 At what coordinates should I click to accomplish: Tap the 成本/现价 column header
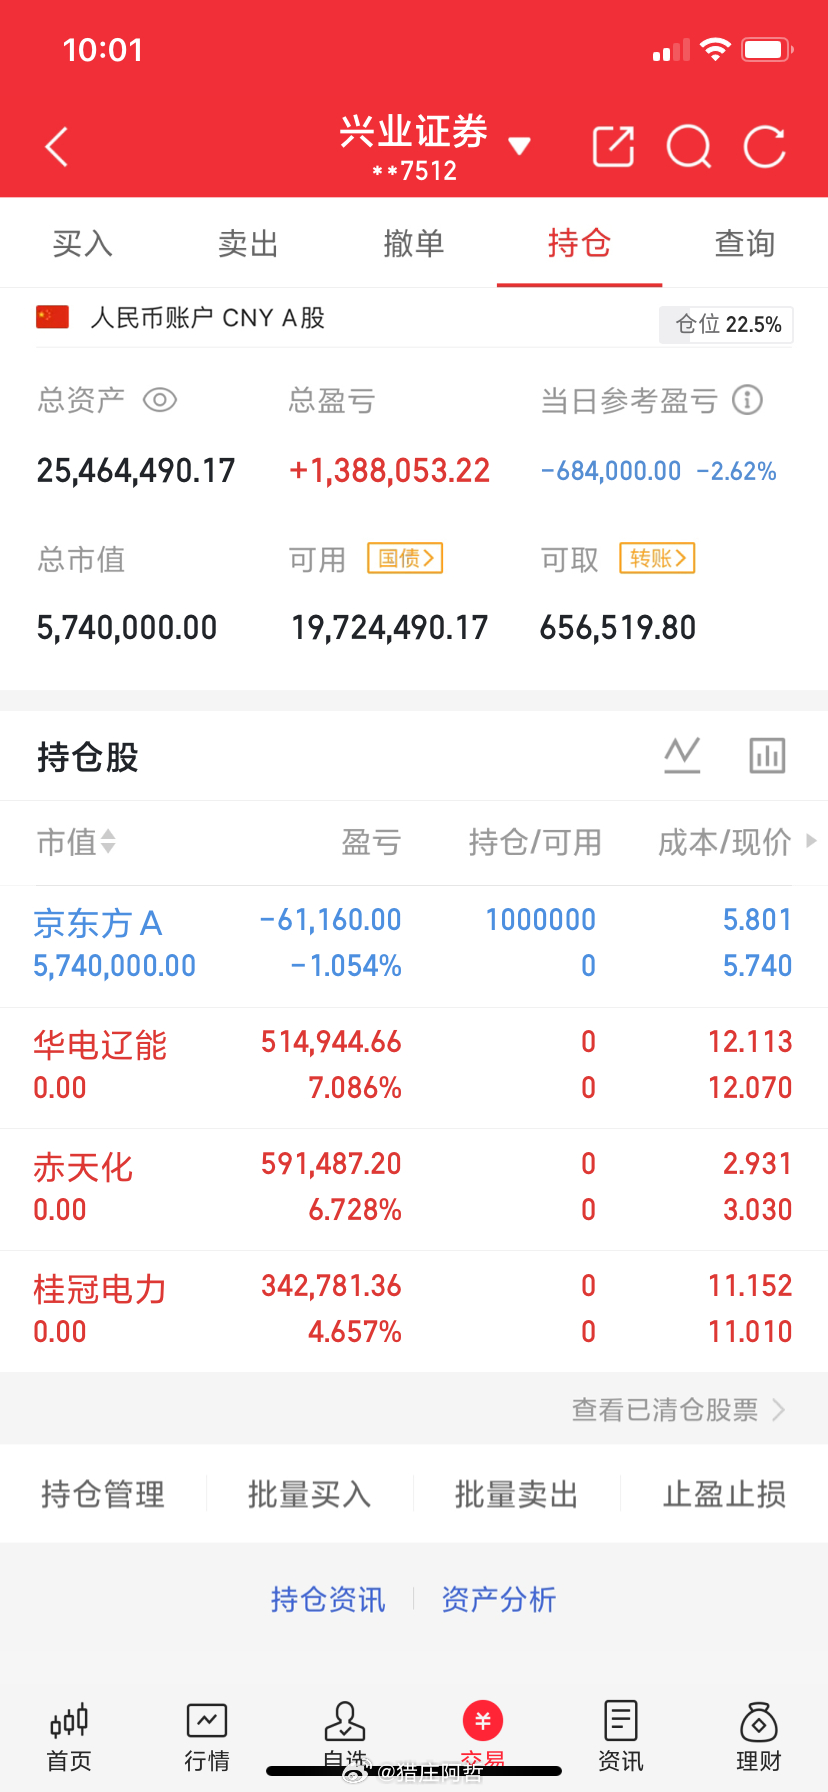click(x=724, y=842)
